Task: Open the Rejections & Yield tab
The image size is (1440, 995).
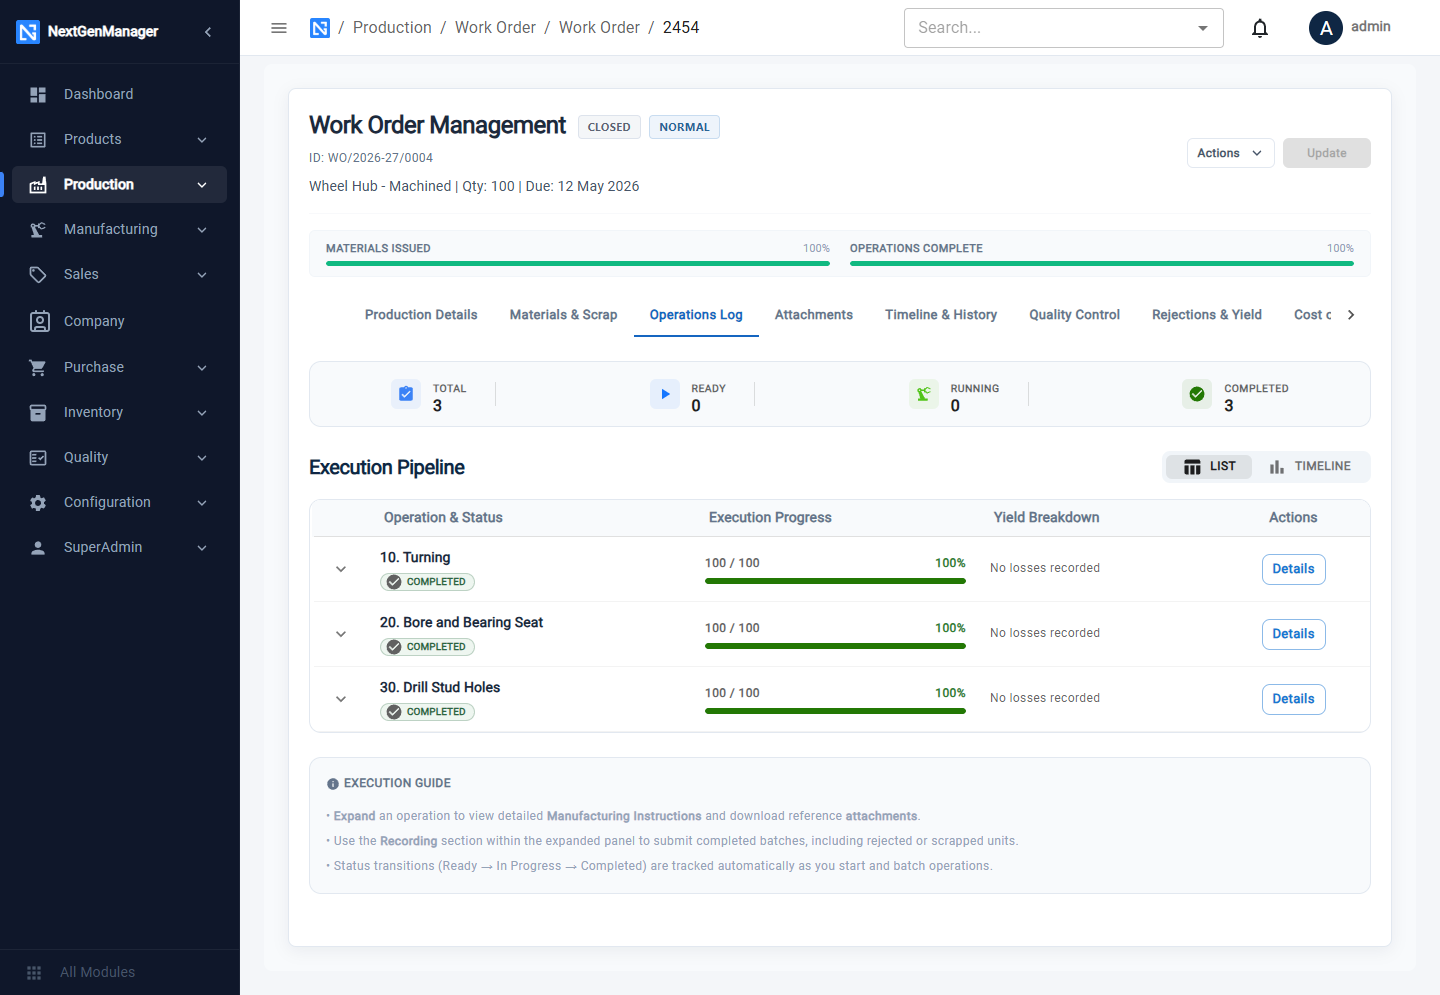Action: pos(1207,315)
